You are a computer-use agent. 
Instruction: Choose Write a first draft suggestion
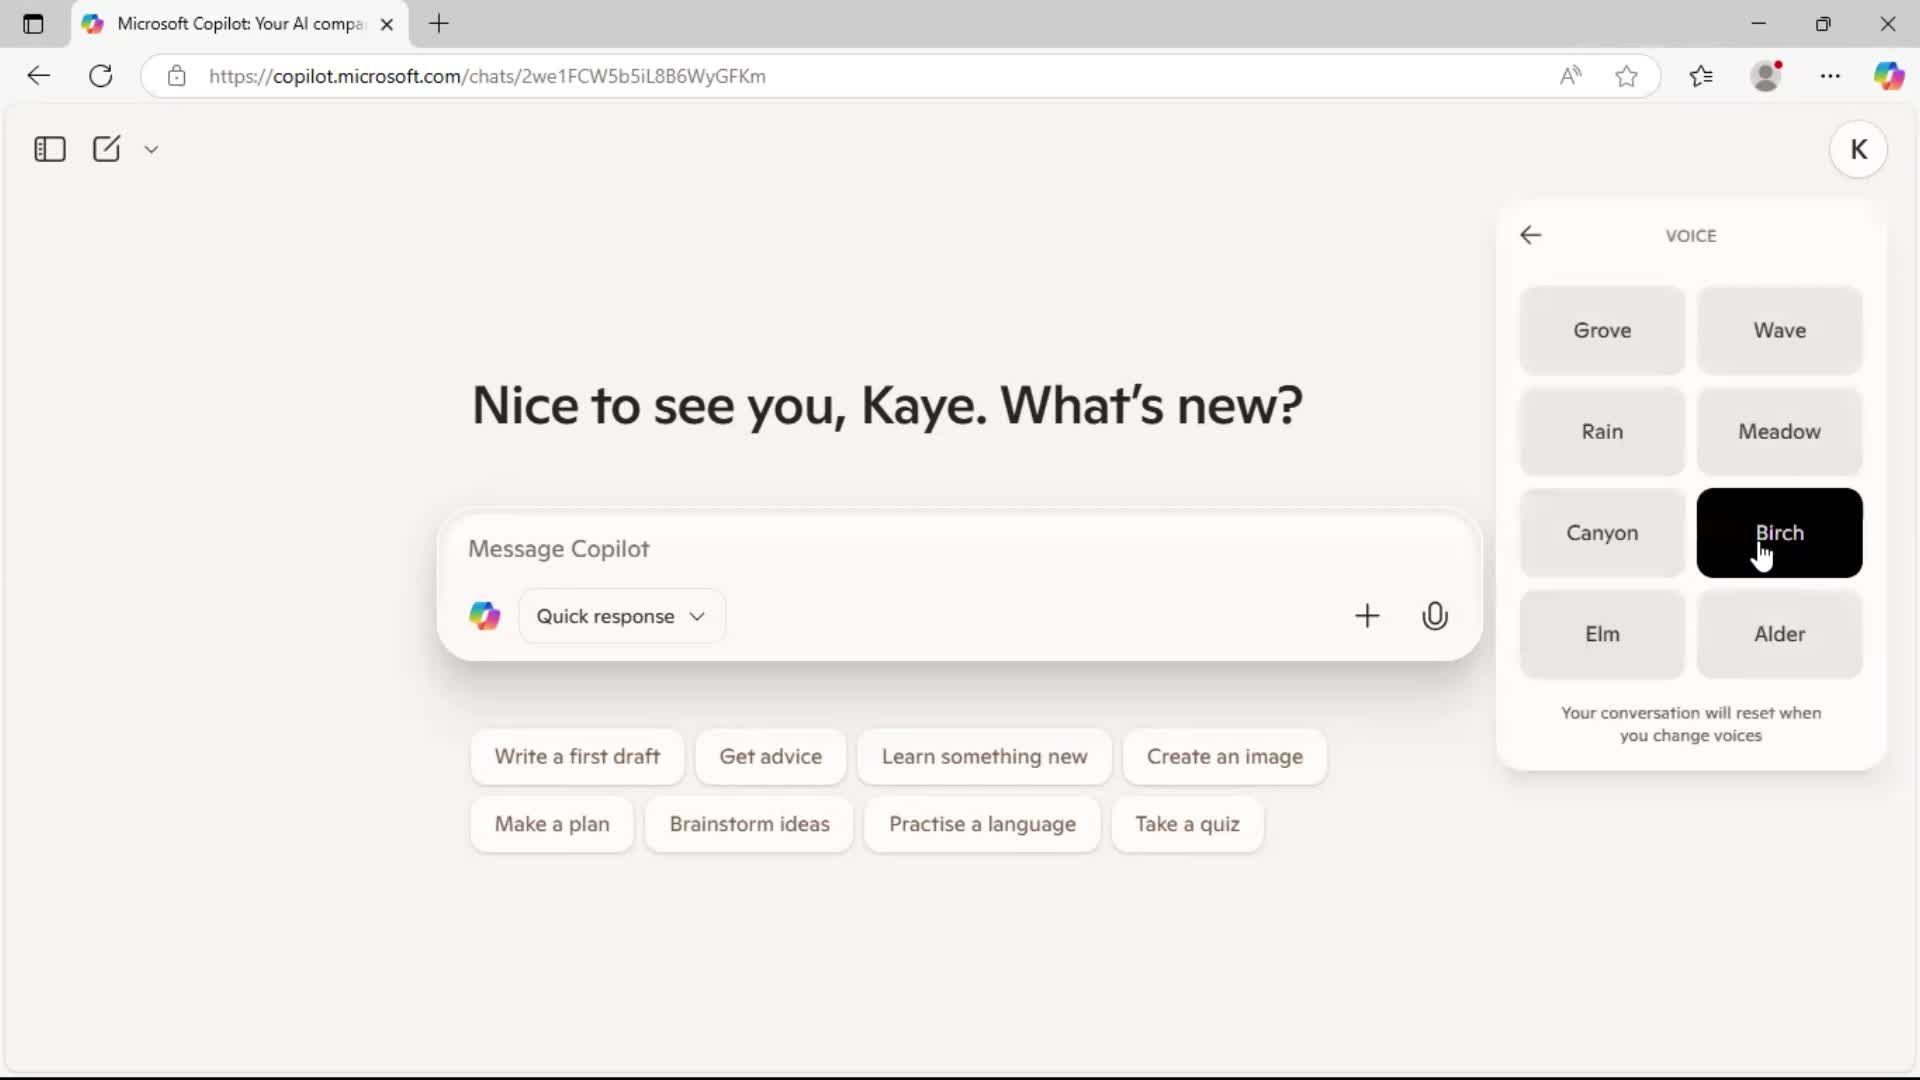pyautogui.click(x=577, y=757)
